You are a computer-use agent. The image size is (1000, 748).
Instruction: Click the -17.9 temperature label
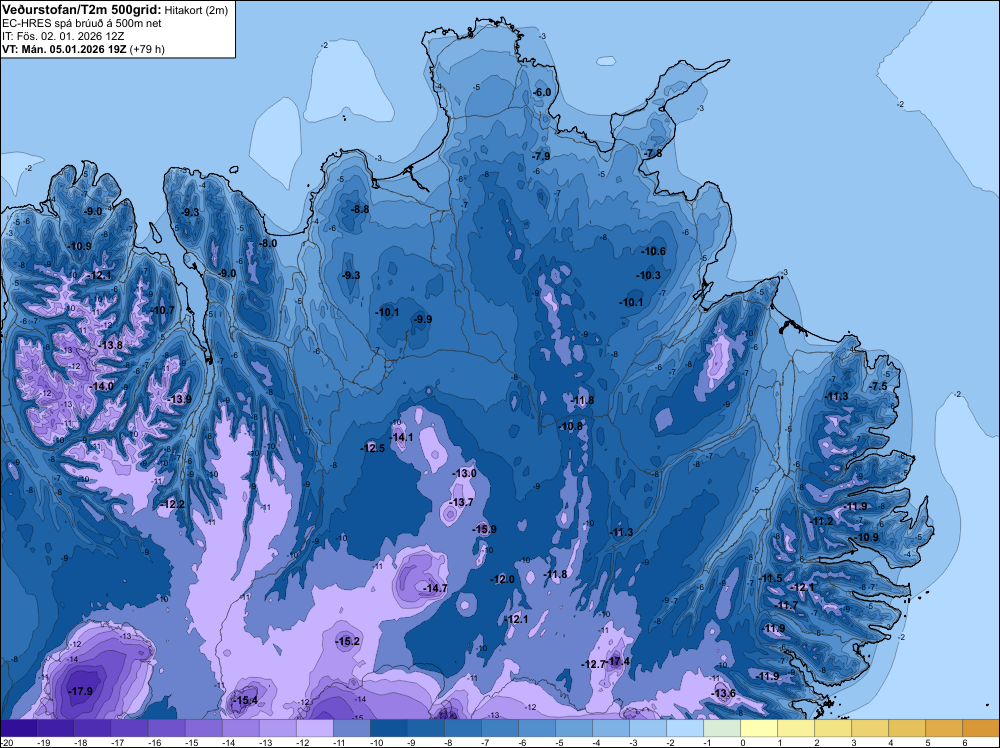click(x=81, y=691)
